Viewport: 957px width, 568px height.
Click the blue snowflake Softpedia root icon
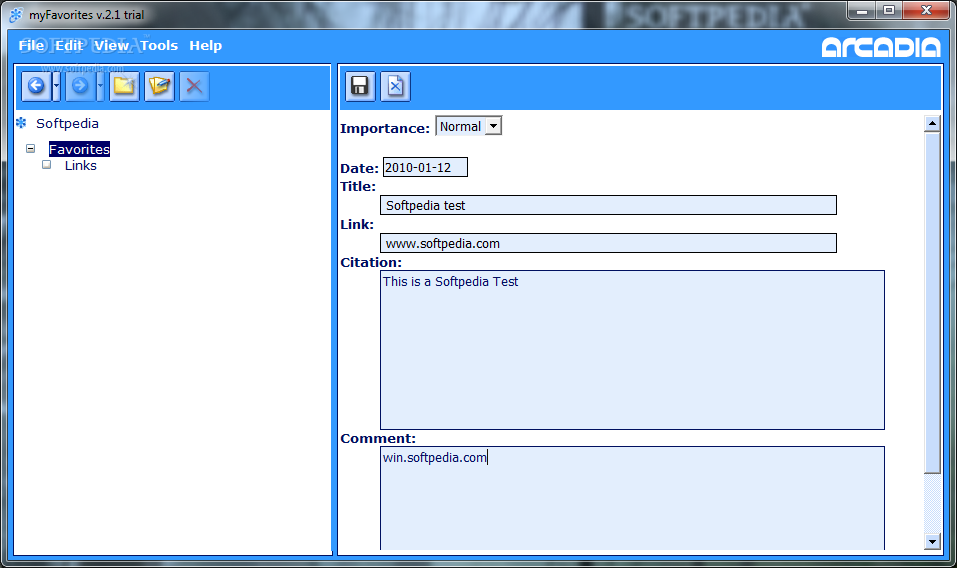(21, 123)
